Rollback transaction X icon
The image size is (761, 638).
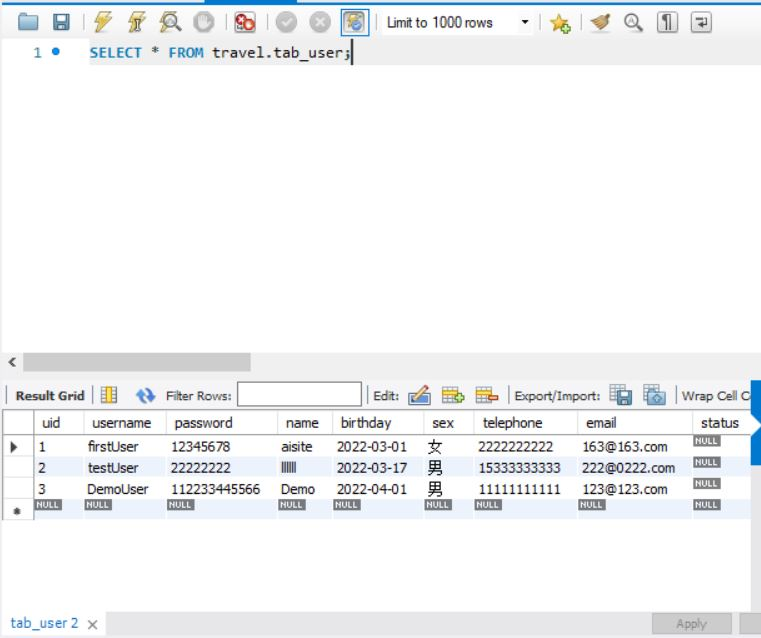[x=320, y=22]
